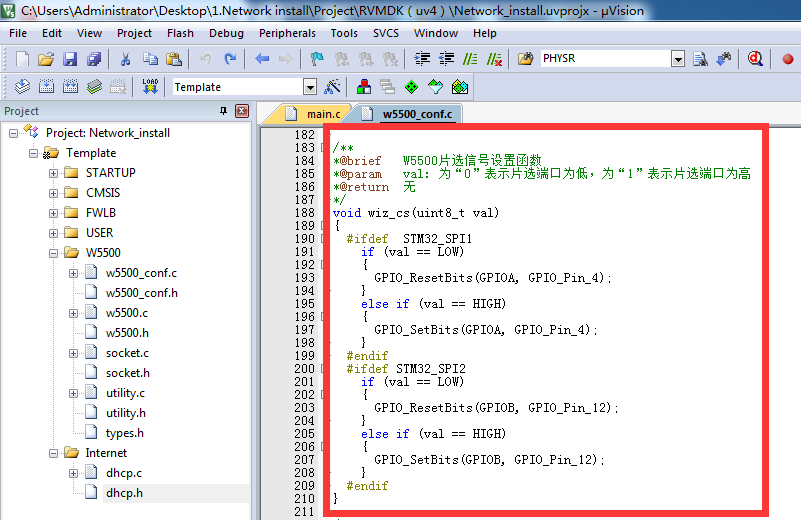
Task: Collapse the Internet folder
Action: point(53,454)
